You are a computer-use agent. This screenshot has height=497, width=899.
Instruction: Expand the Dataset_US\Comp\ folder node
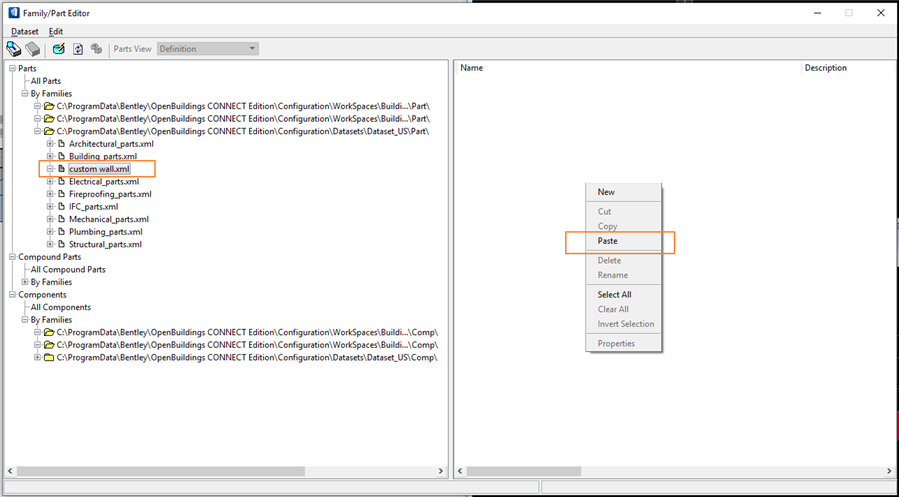click(x=37, y=357)
